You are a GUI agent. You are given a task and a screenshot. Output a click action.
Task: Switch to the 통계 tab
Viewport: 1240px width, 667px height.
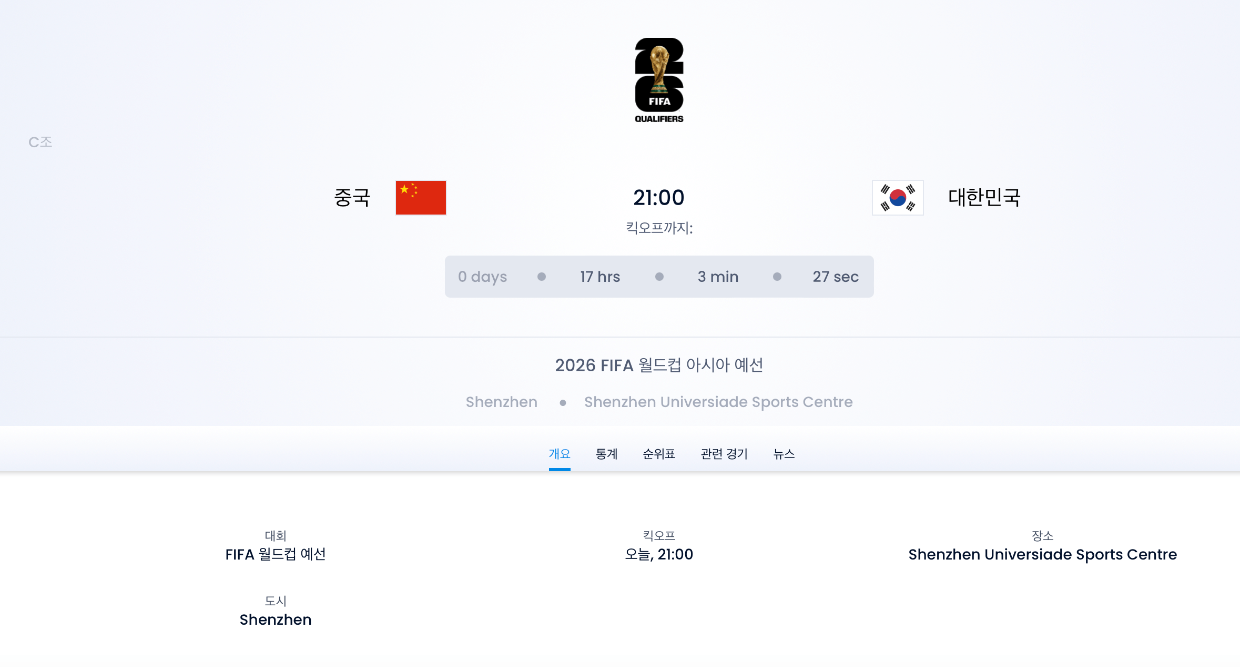point(605,453)
